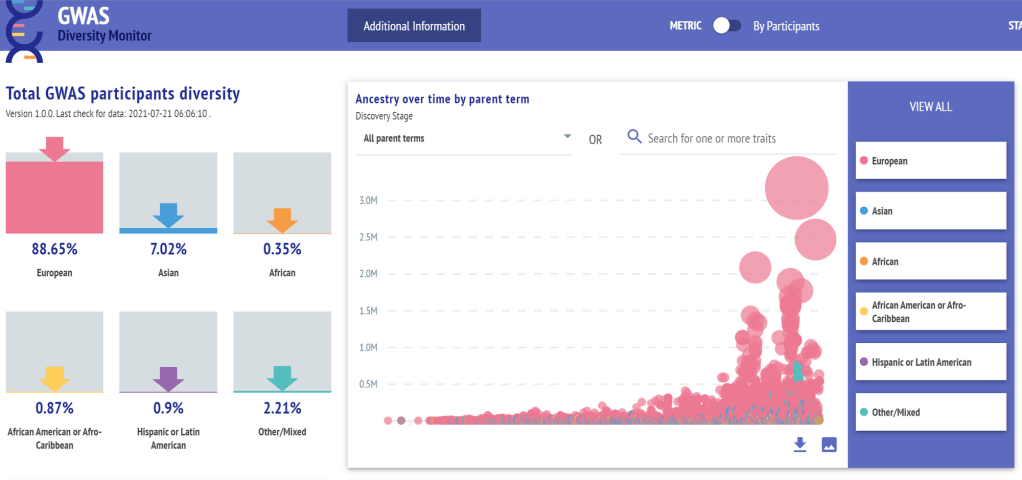
Task: Click the purple Hispanic or Latin American arrow
Action: click(x=168, y=379)
